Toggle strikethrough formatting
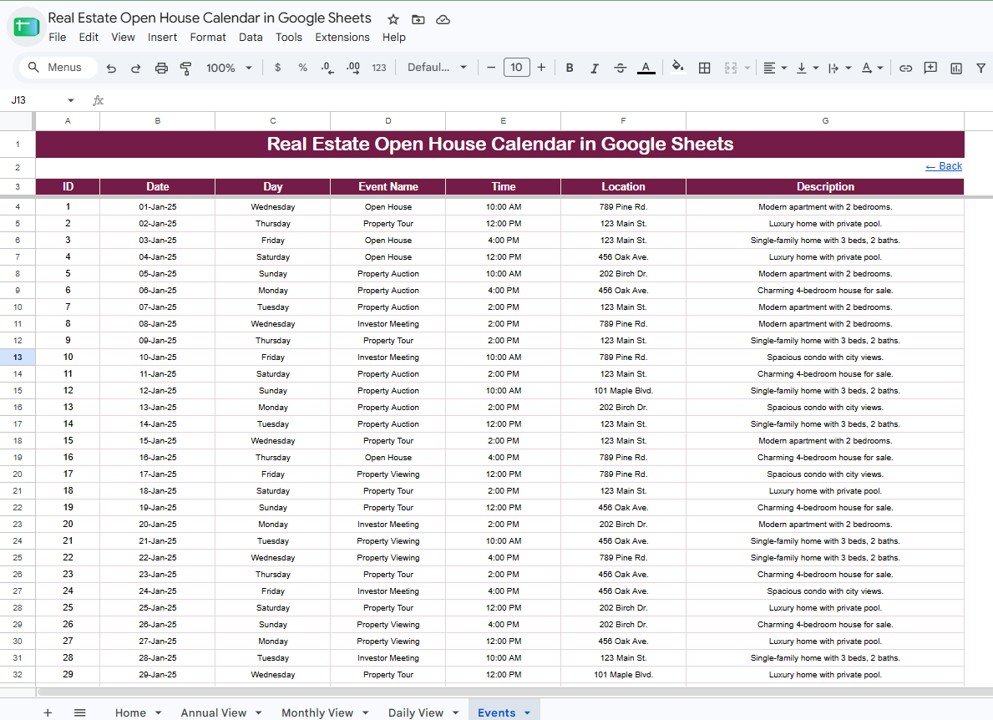 620,68
